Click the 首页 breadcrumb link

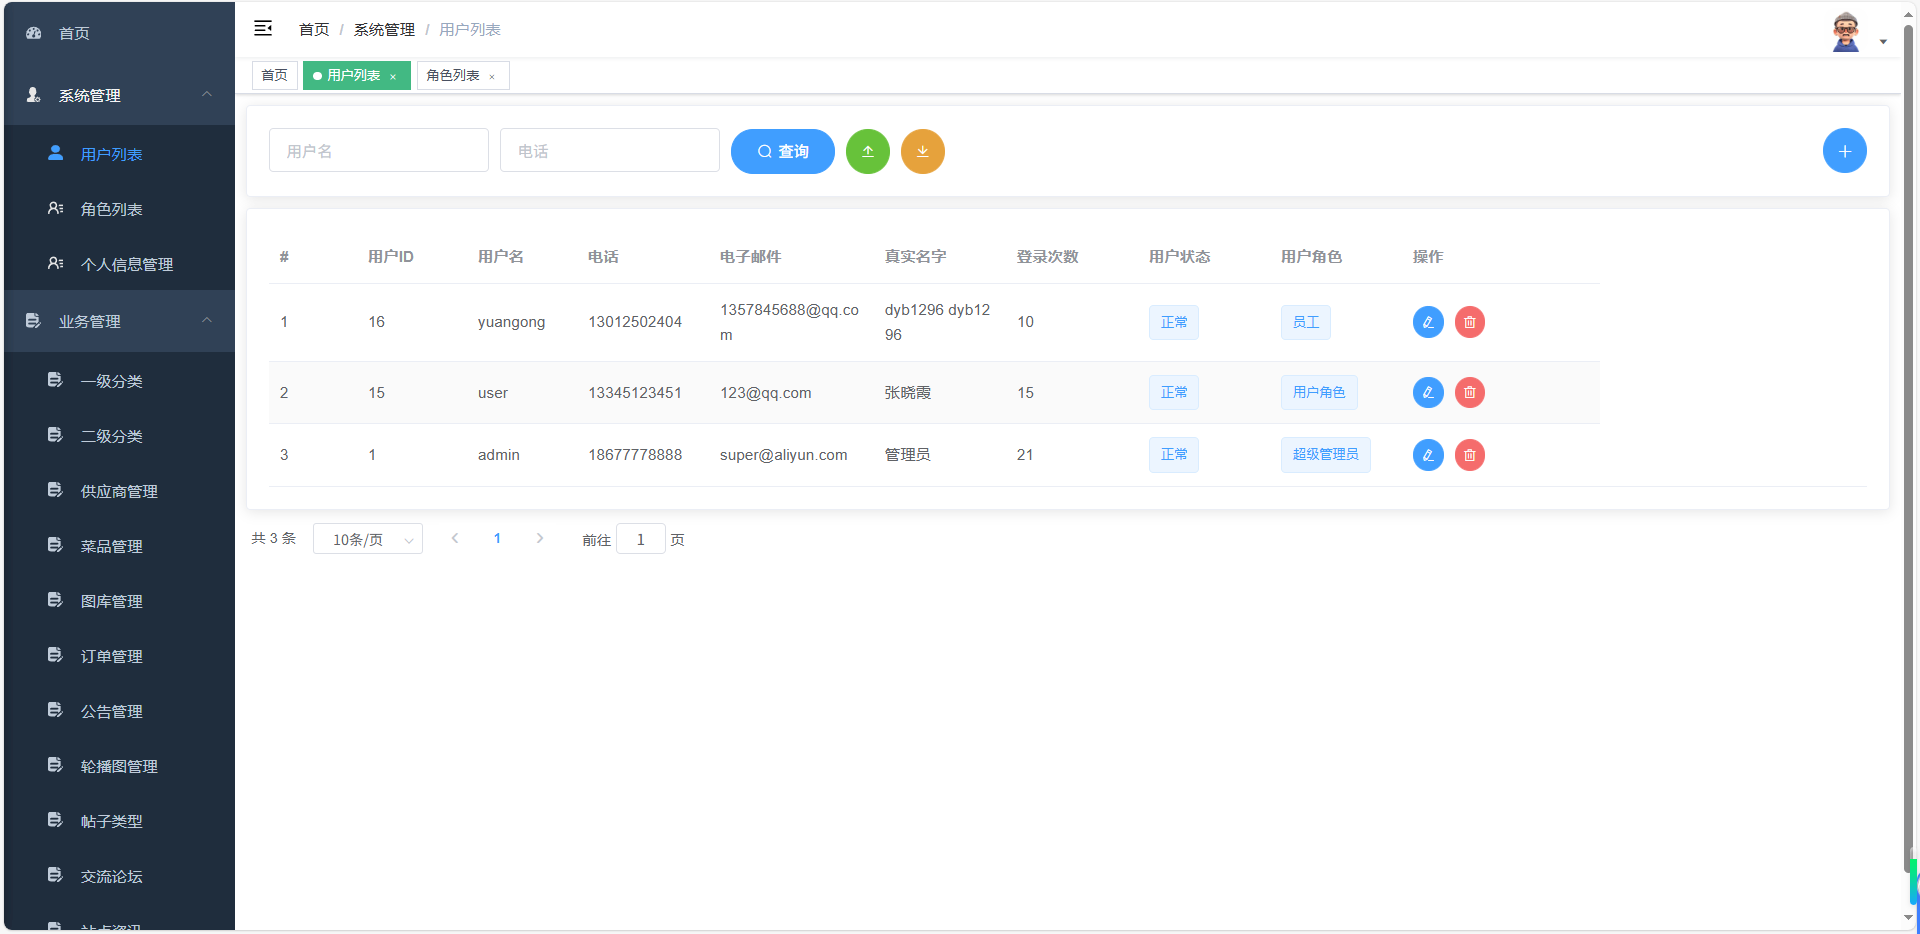[314, 30]
